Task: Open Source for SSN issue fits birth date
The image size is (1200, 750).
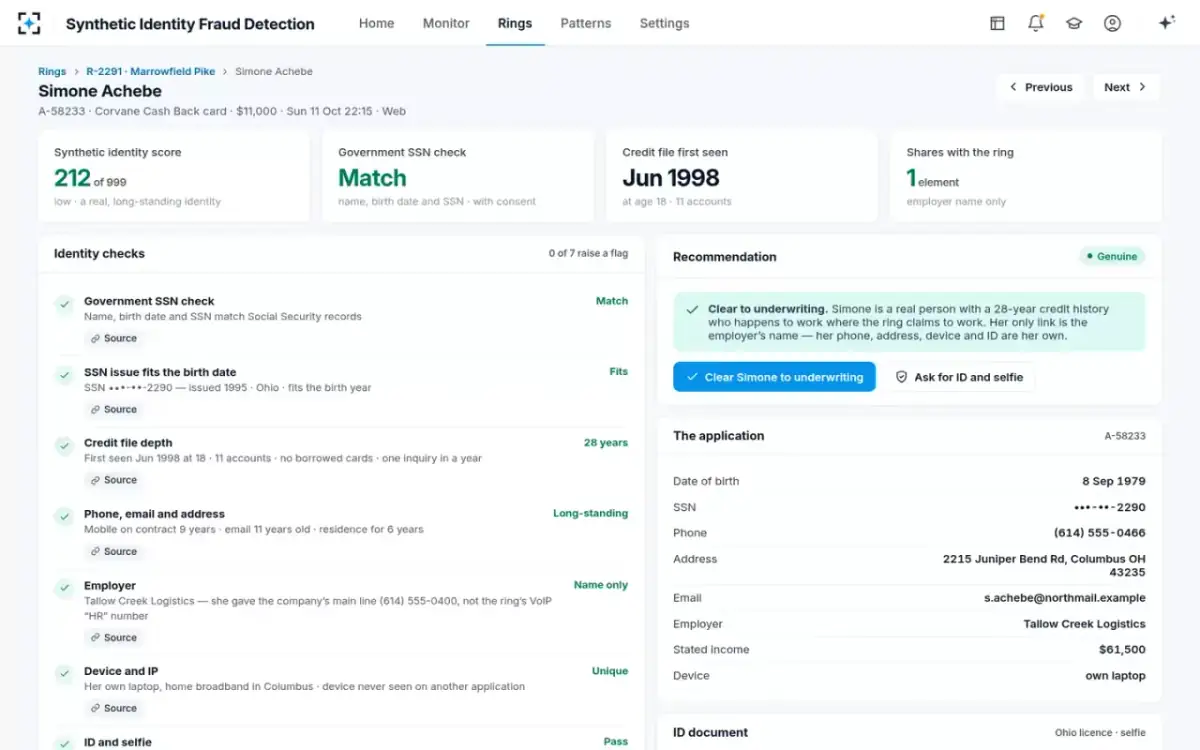Action: pyautogui.click(x=112, y=409)
